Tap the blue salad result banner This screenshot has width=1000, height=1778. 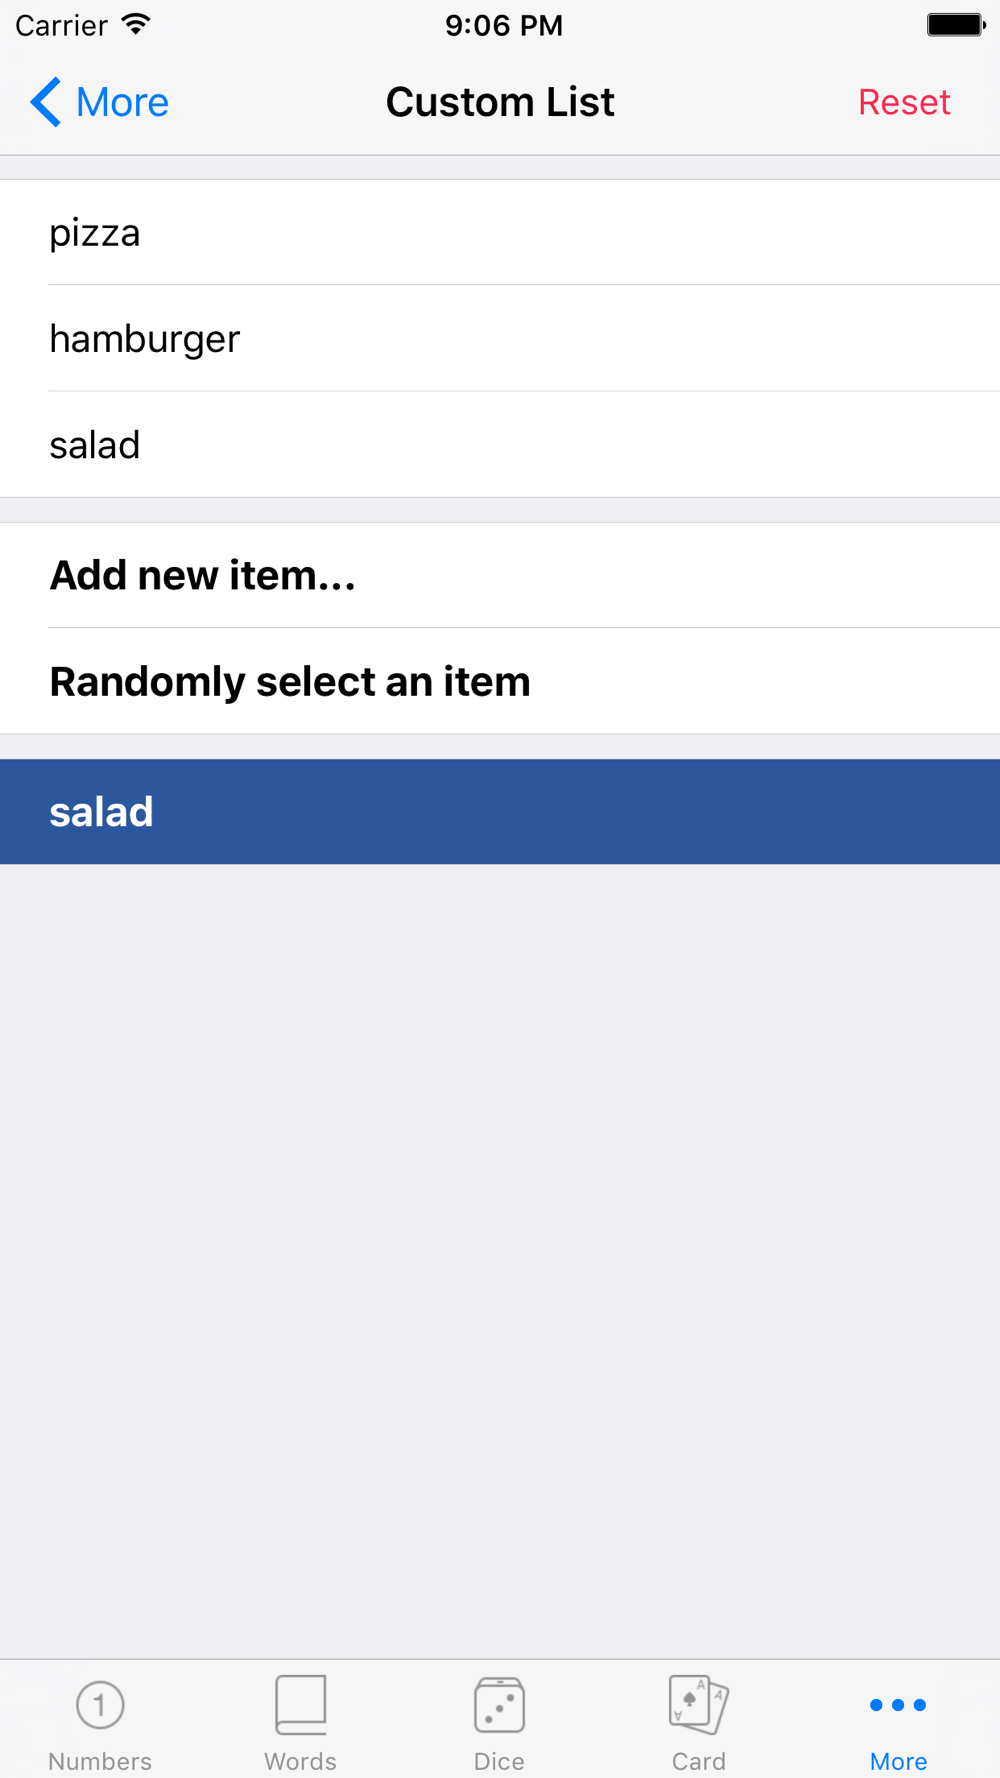click(x=500, y=812)
